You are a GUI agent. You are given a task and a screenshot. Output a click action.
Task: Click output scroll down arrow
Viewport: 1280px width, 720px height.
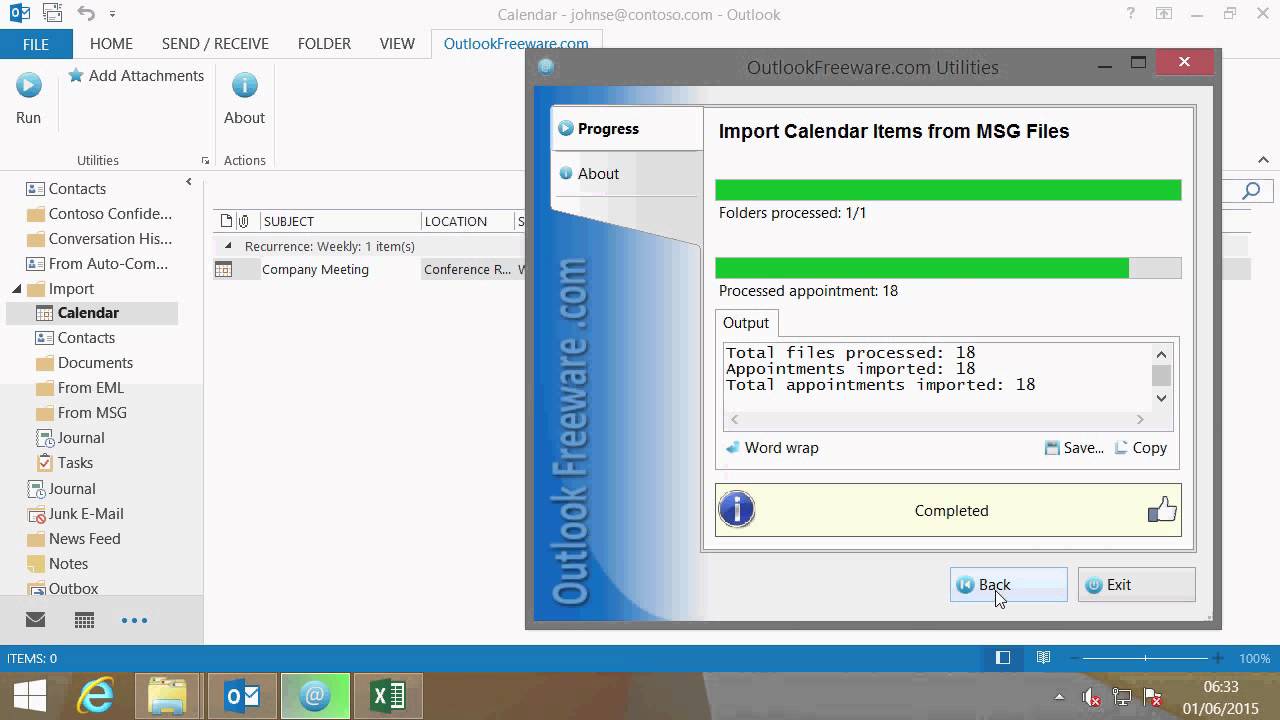(1161, 398)
